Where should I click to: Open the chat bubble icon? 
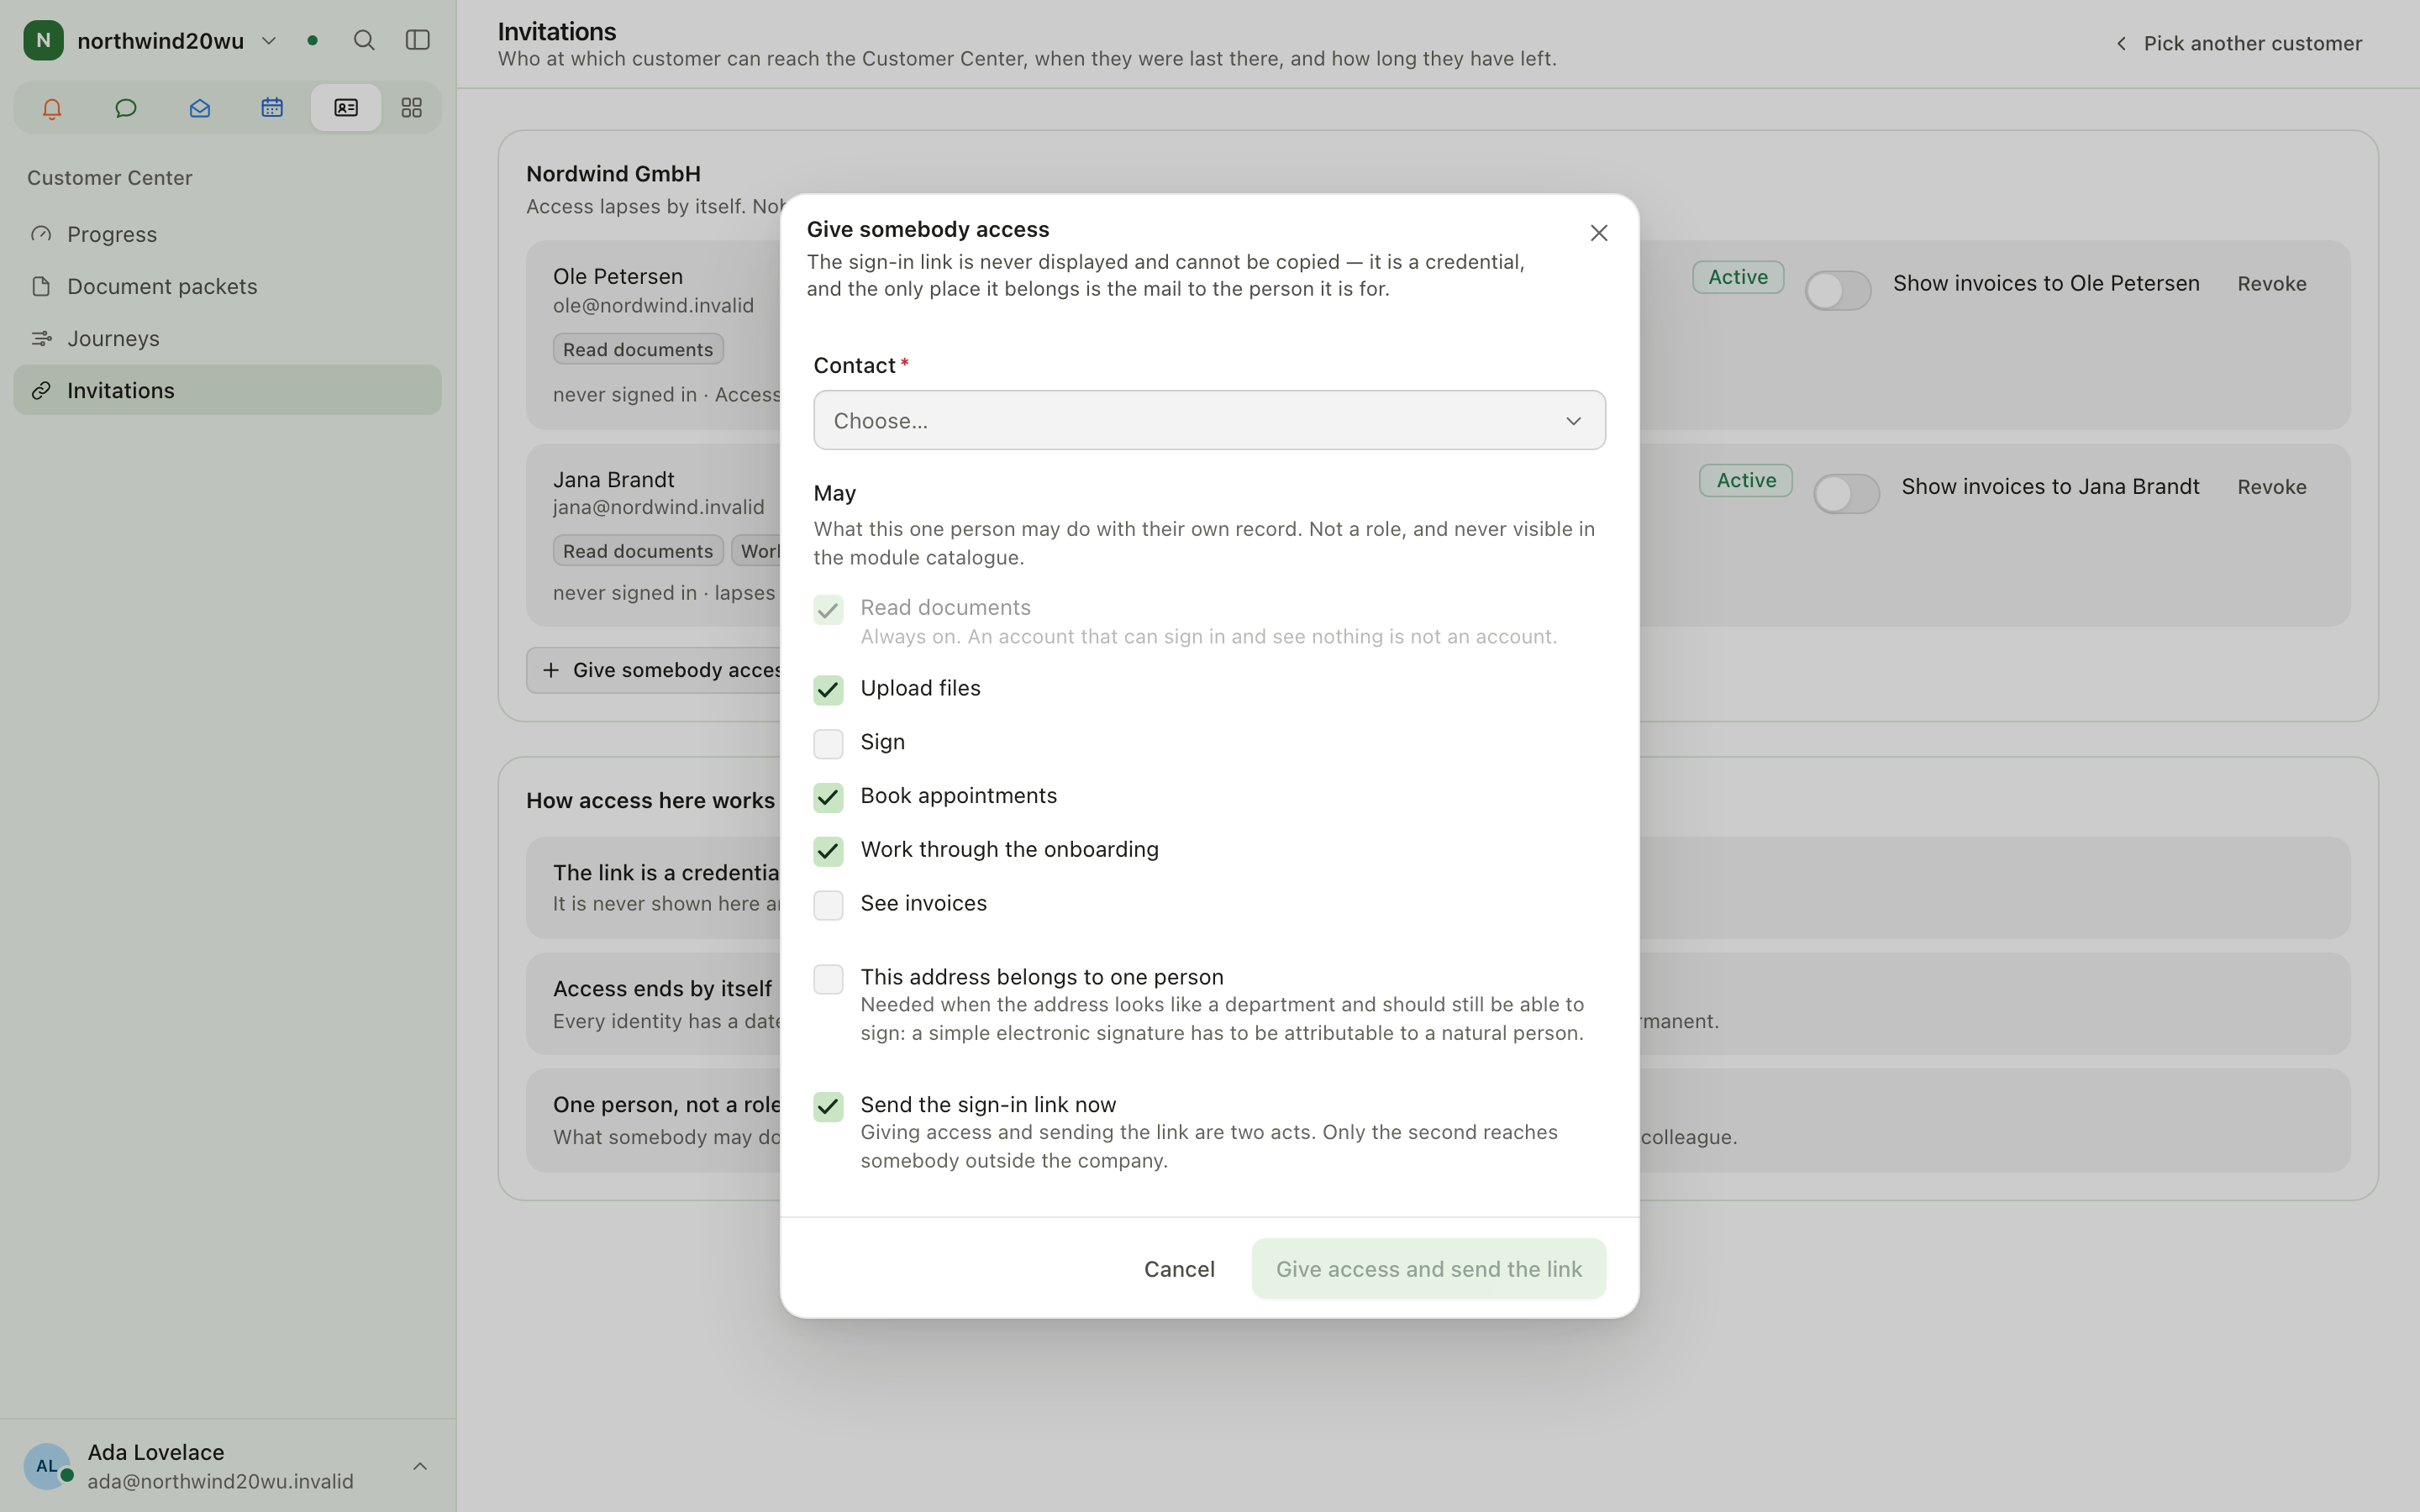tap(126, 108)
